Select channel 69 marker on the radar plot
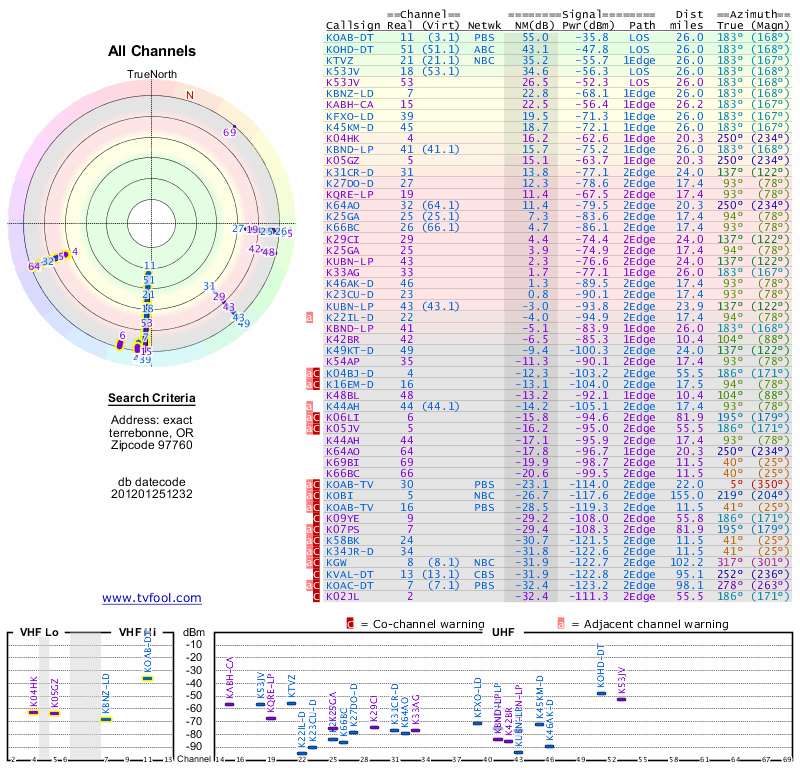Viewport: 800px width, 768px height. click(x=229, y=131)
